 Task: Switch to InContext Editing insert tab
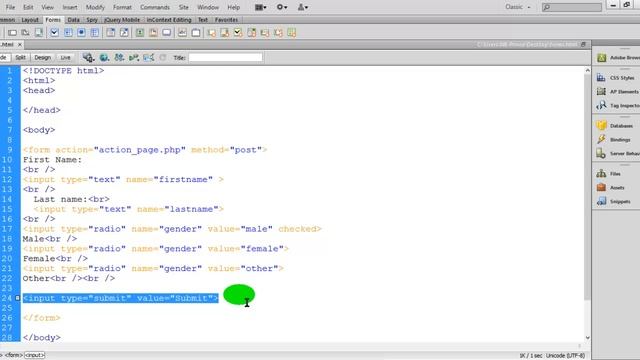click(x=169, y=20)
